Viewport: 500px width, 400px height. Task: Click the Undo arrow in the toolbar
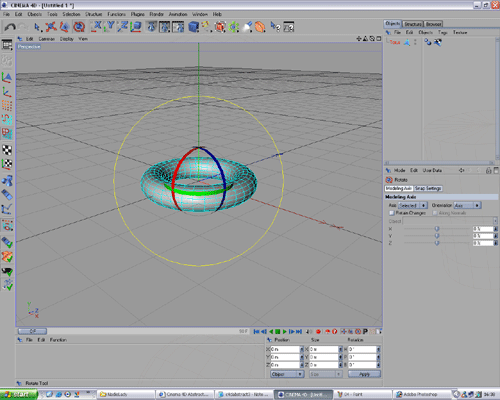[x=10, y=27]
